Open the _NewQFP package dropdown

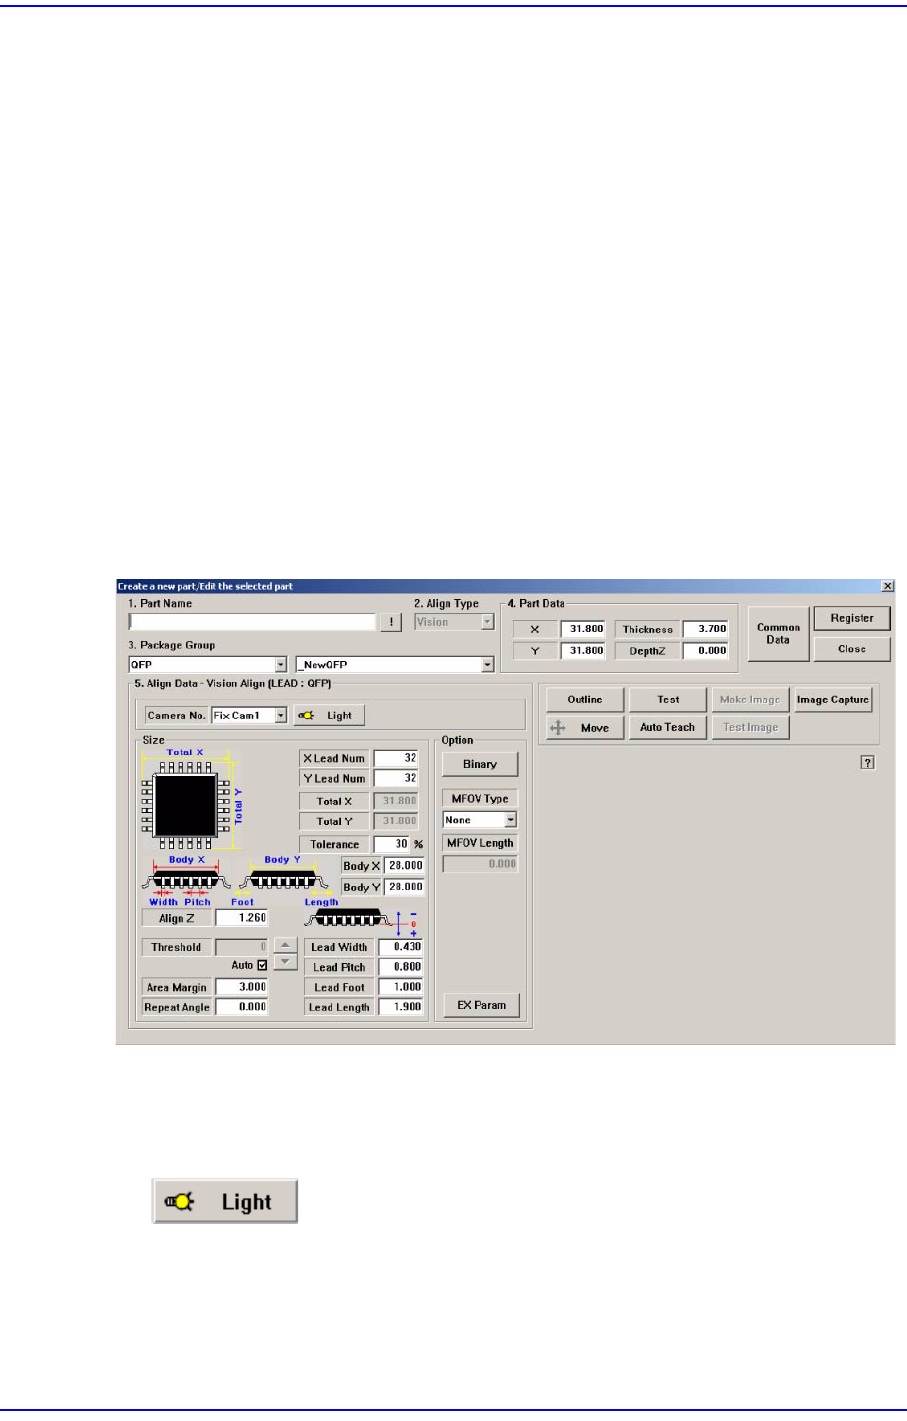click(x=488, y=665)
